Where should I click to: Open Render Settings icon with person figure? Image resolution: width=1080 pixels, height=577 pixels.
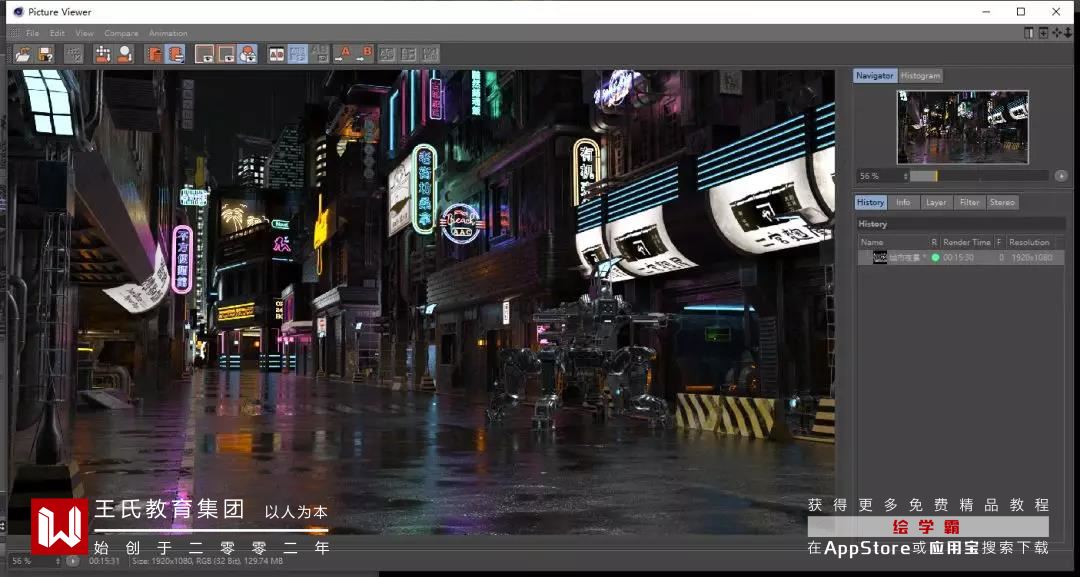[125, 54]
